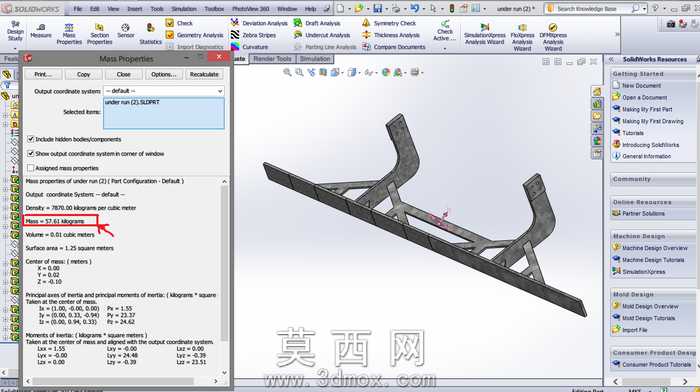
Task: Open Consumer Product Tutorials link
Action: click(x=656, y=365)
